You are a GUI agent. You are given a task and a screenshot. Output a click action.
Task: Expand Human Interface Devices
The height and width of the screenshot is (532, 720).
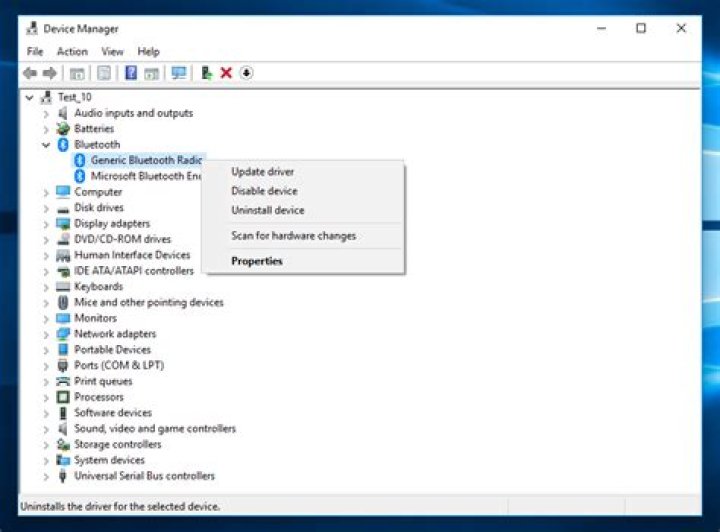pyautogui.click(x=46, y=255)
